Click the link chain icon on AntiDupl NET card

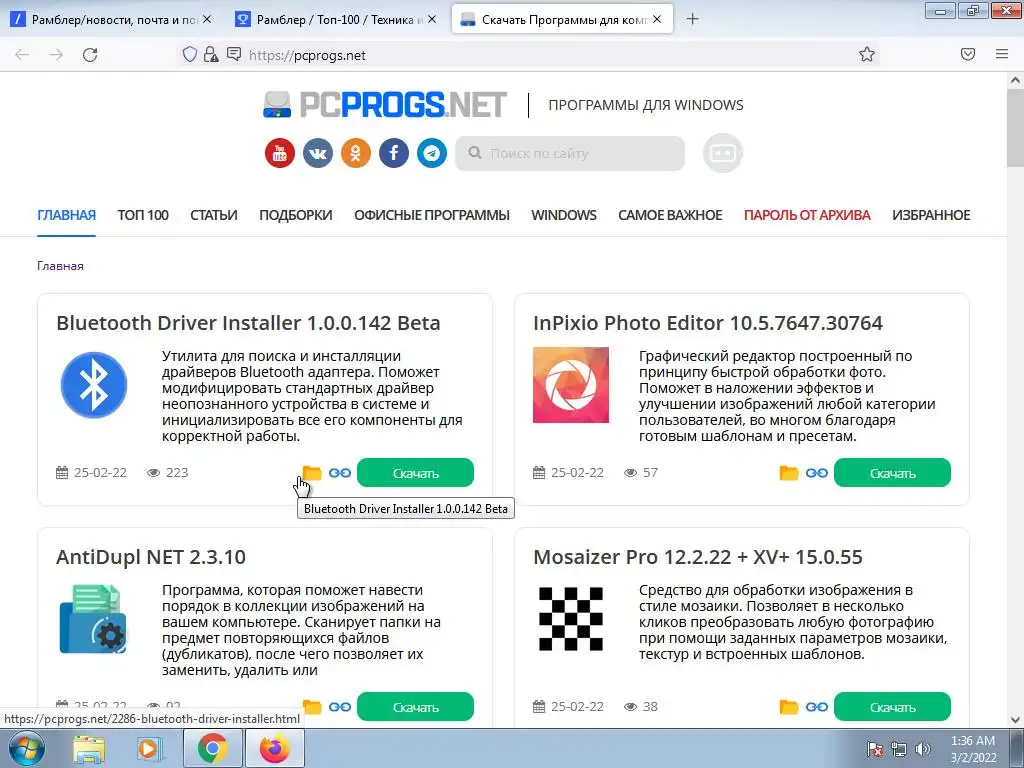[x=340, y=707]
